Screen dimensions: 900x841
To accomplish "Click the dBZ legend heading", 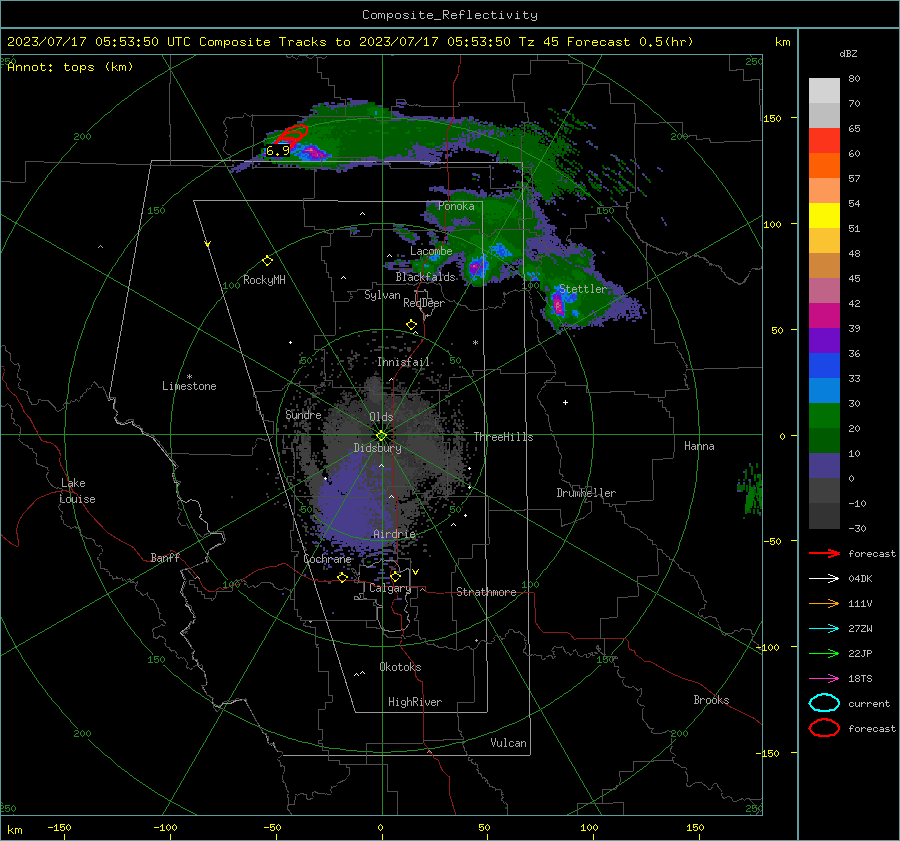I will point(848,53).
